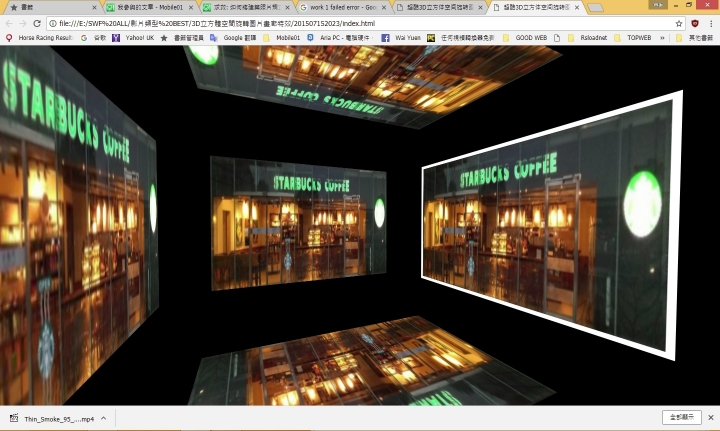Click the bottom floor Starbucks panel

[x=372, y=363]
